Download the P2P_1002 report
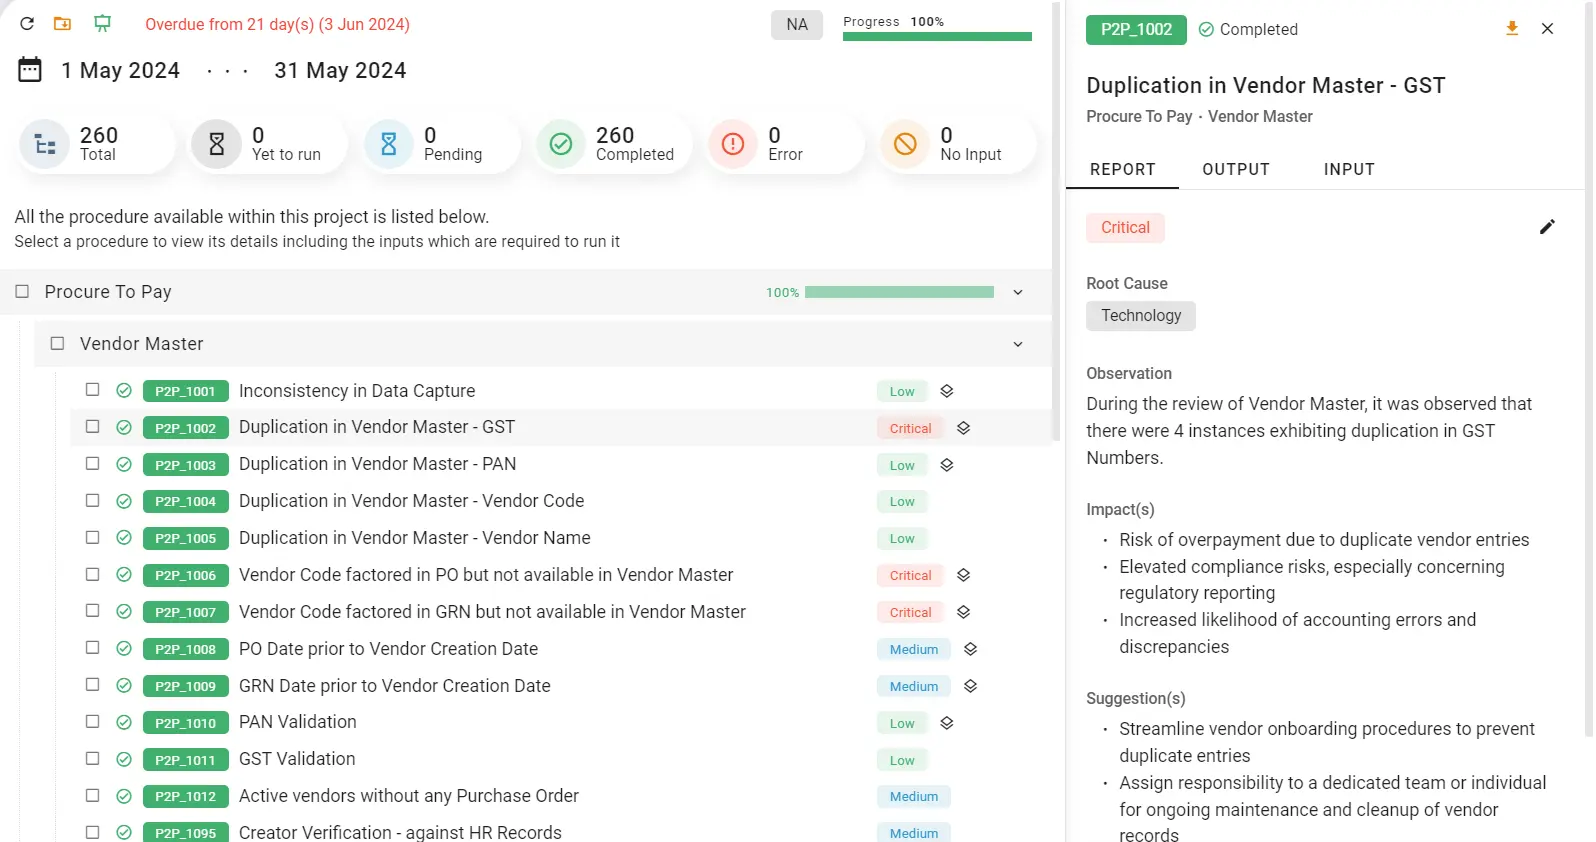This screenshot has width=1596, height=842. point(1511,29)
